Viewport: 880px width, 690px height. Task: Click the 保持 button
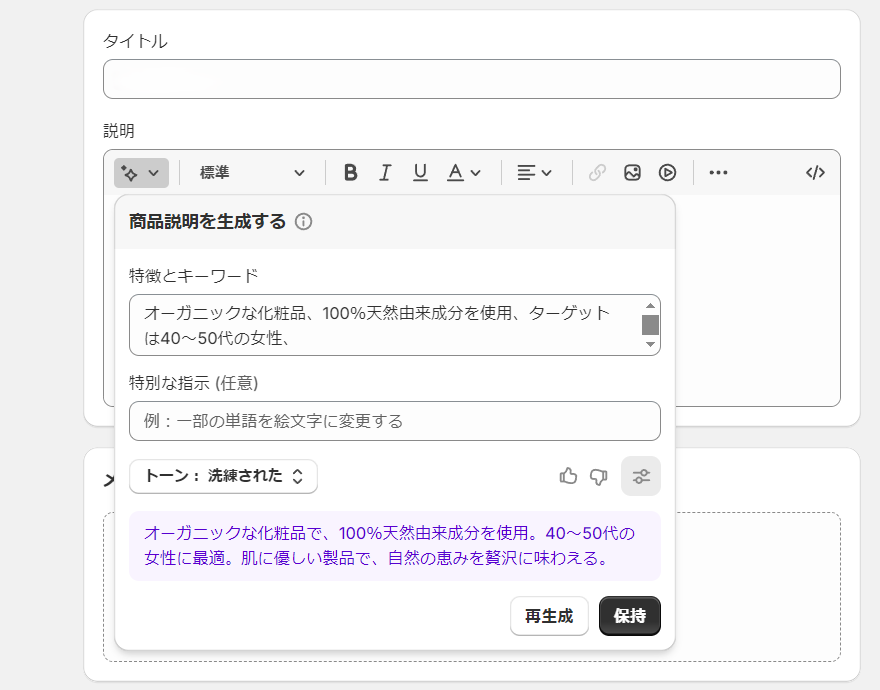[630, 616]
